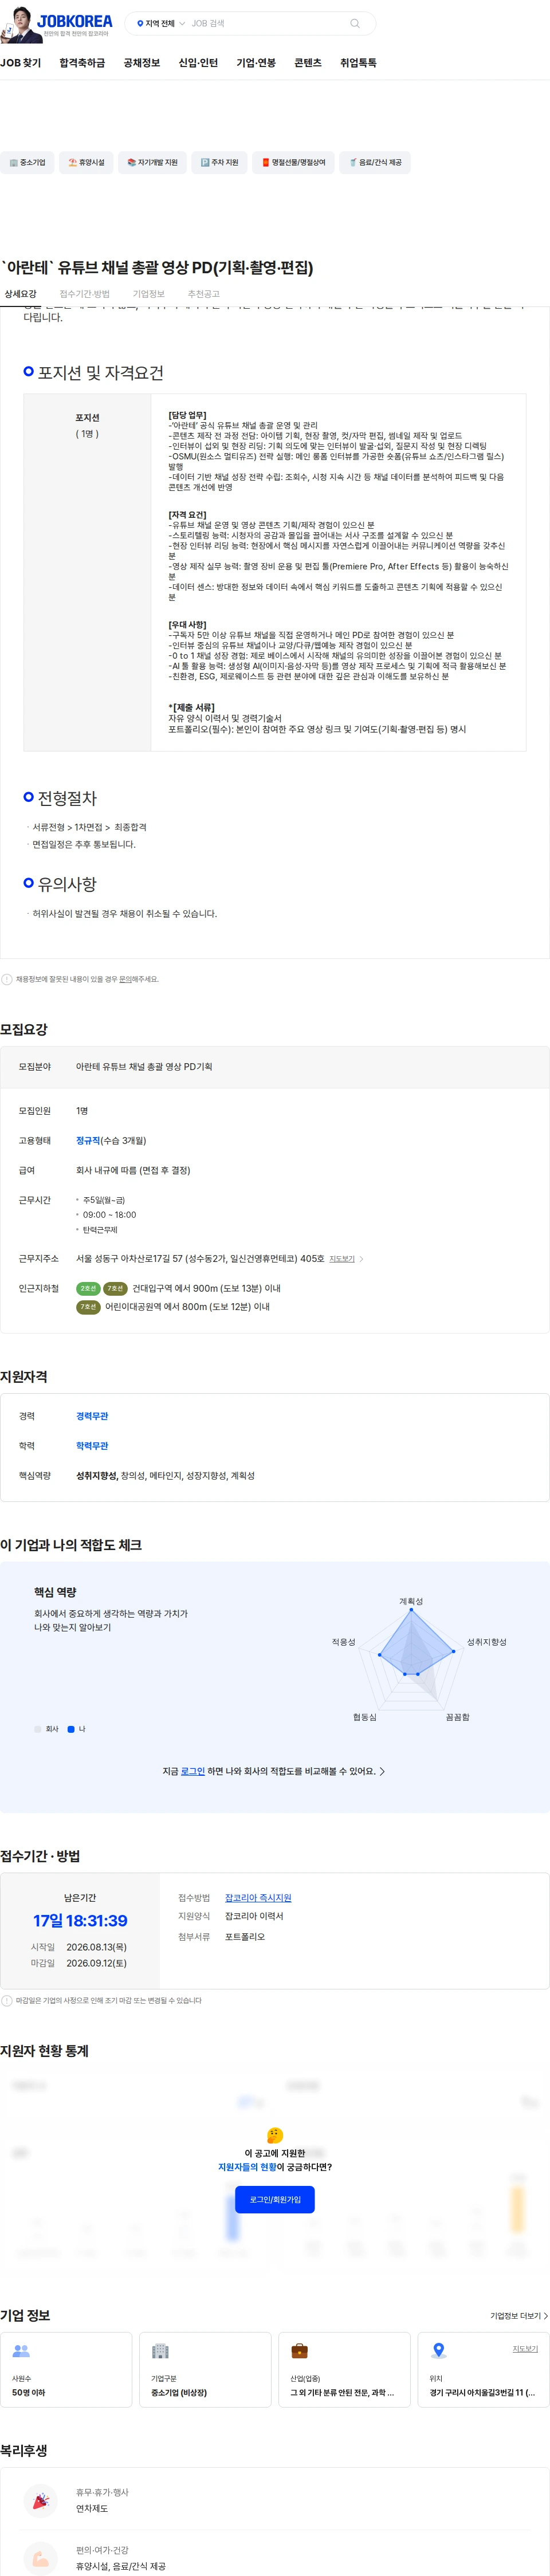Switch to the 접수기간·방법 tab
Screen dimensions: 550x2576
point(84,294)
